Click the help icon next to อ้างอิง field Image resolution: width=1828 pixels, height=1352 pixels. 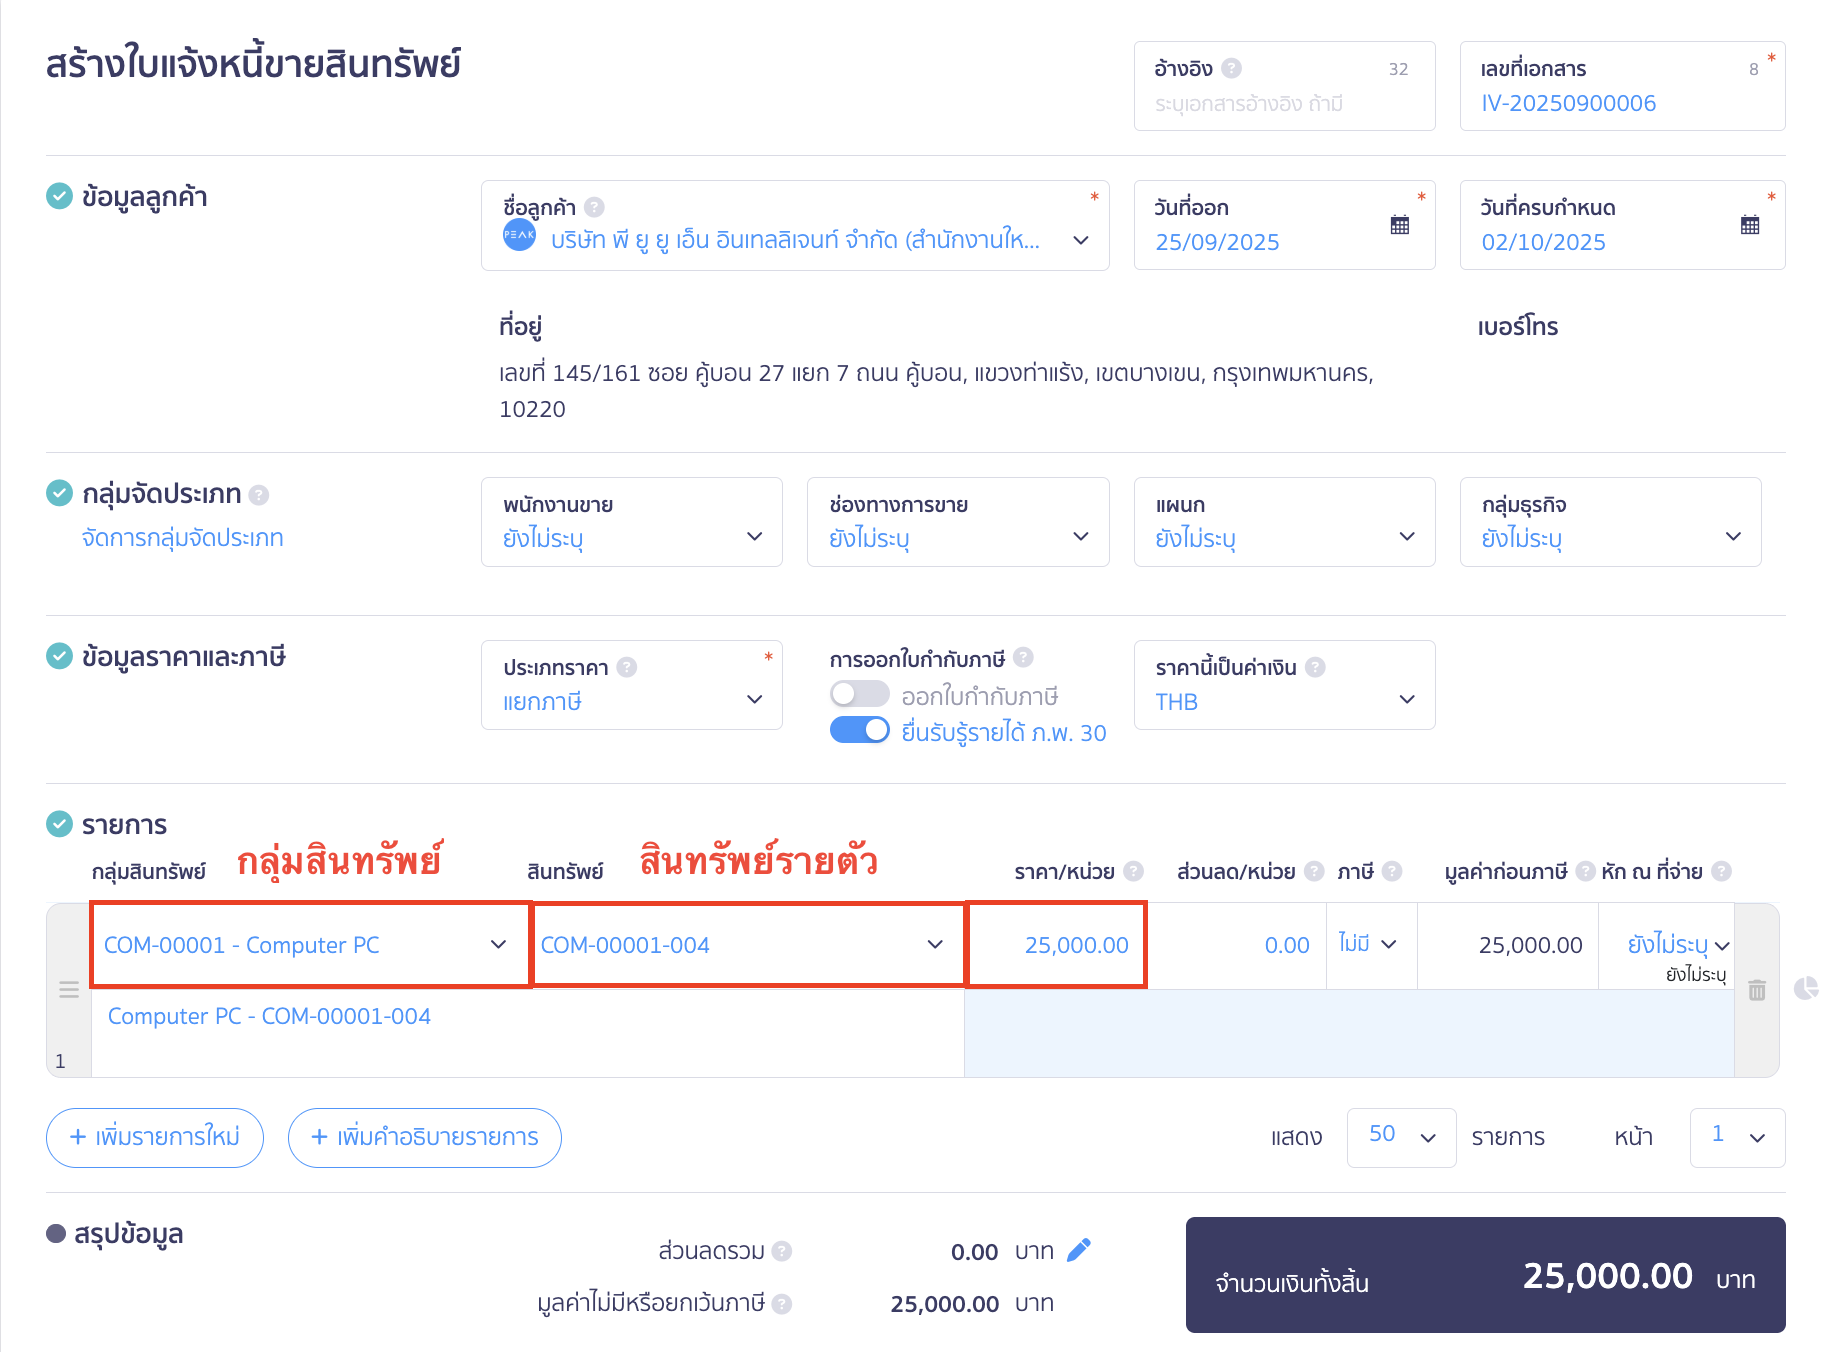(x=1233, y=68)
